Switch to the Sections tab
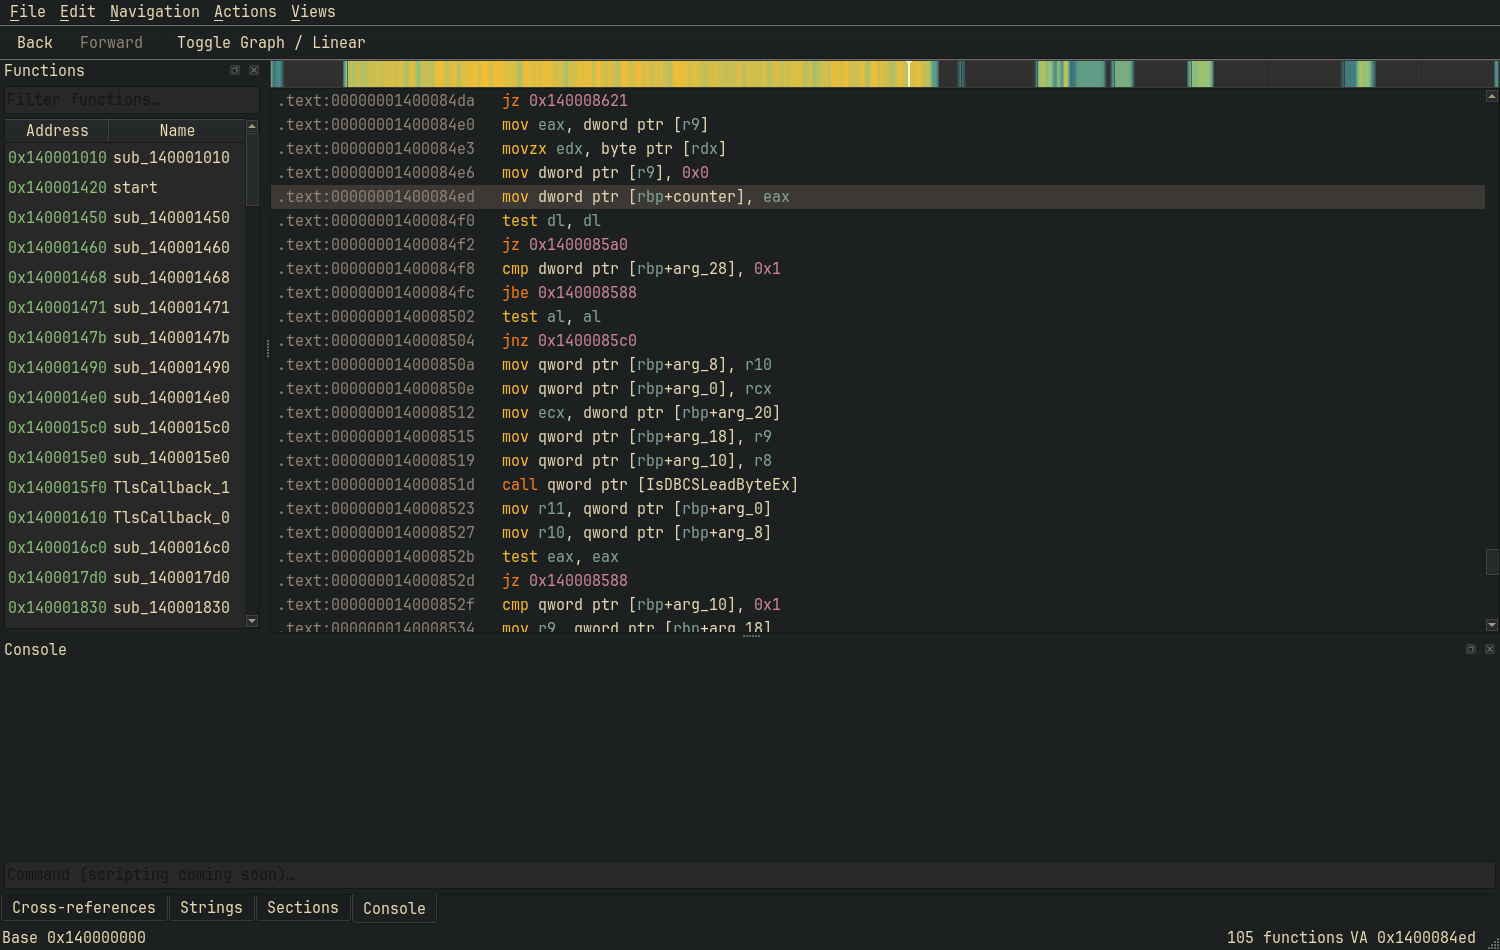 click(x=303, y=908)
